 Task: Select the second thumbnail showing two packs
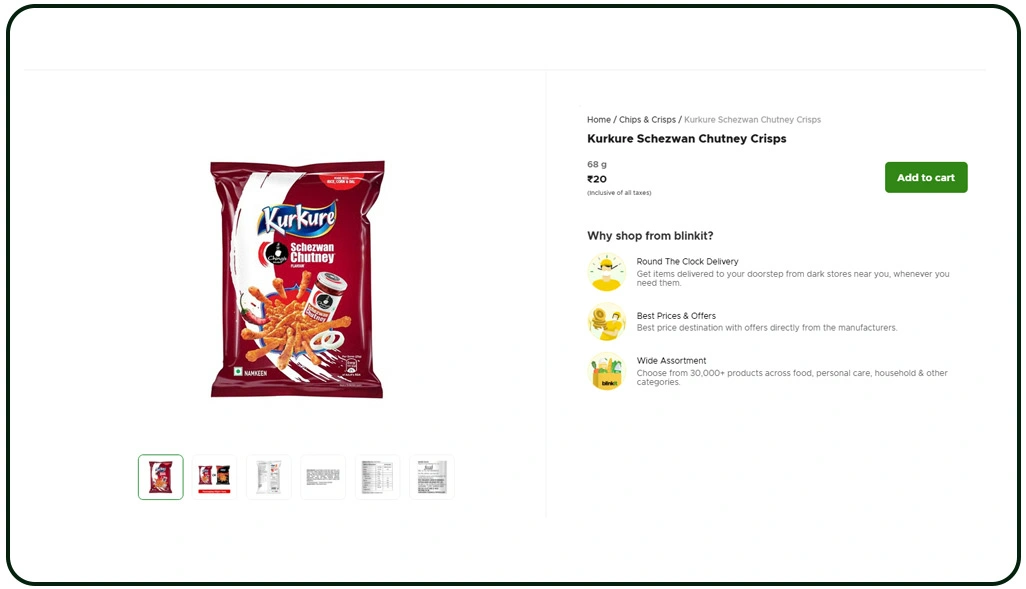tap(215, 477)
